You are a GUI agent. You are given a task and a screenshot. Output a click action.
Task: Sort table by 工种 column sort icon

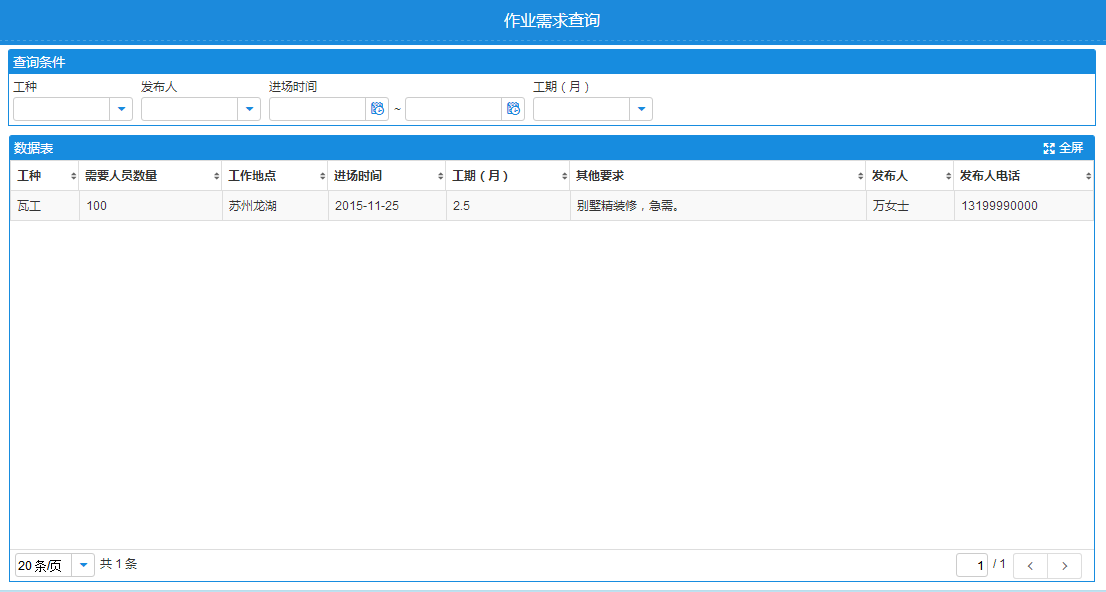[74, 176]
